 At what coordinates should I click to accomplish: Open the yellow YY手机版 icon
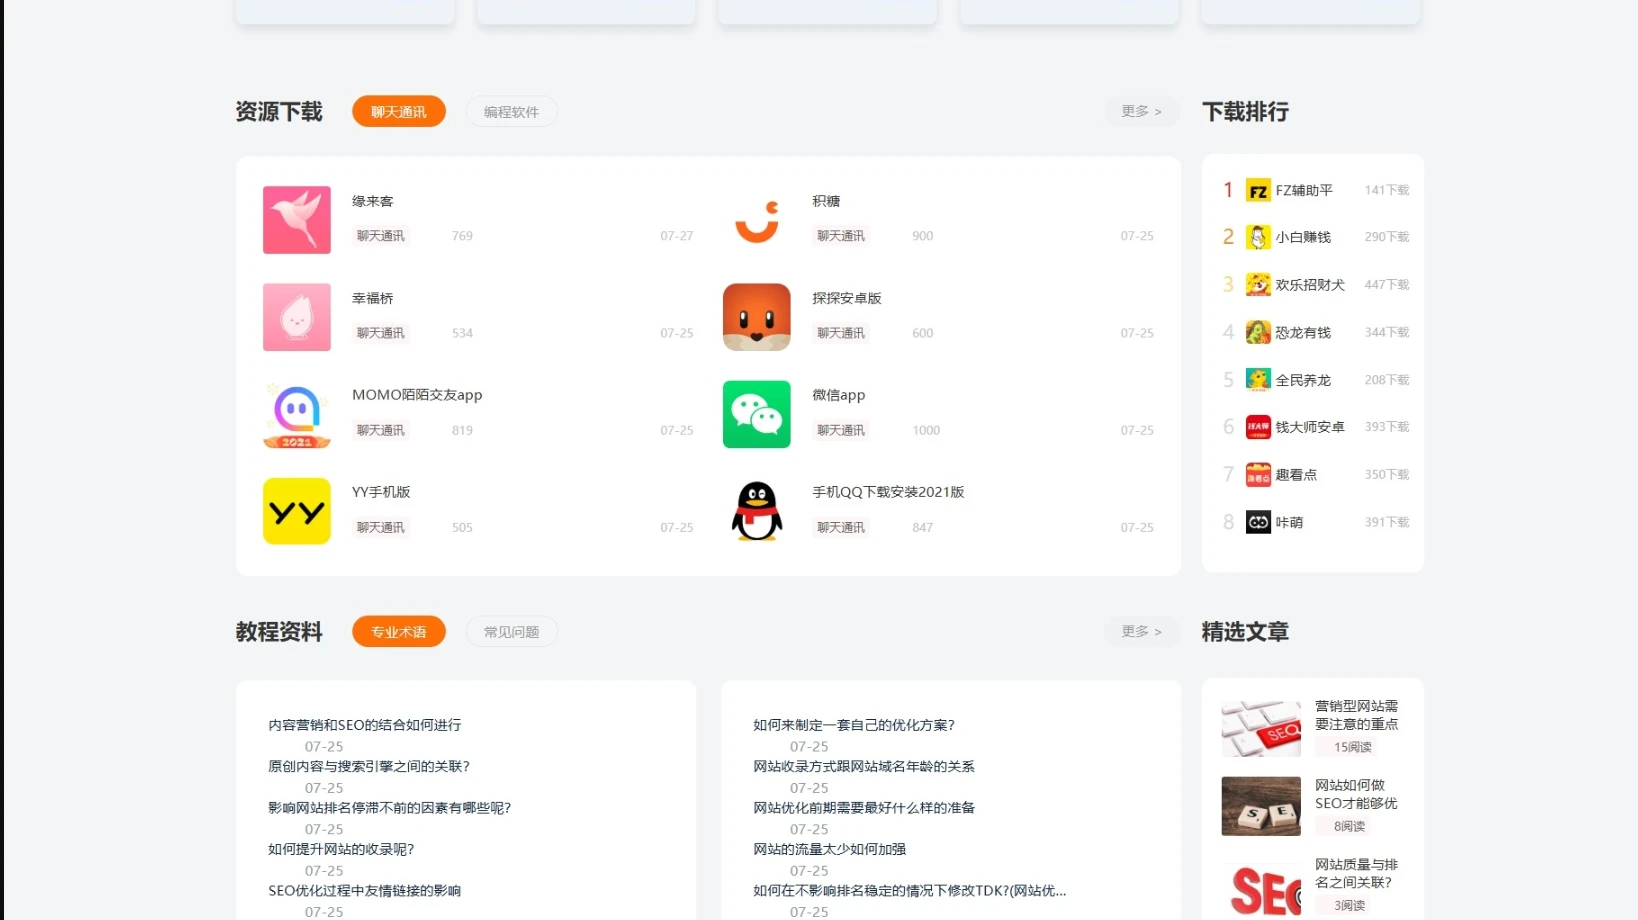(x=296, y=511)
